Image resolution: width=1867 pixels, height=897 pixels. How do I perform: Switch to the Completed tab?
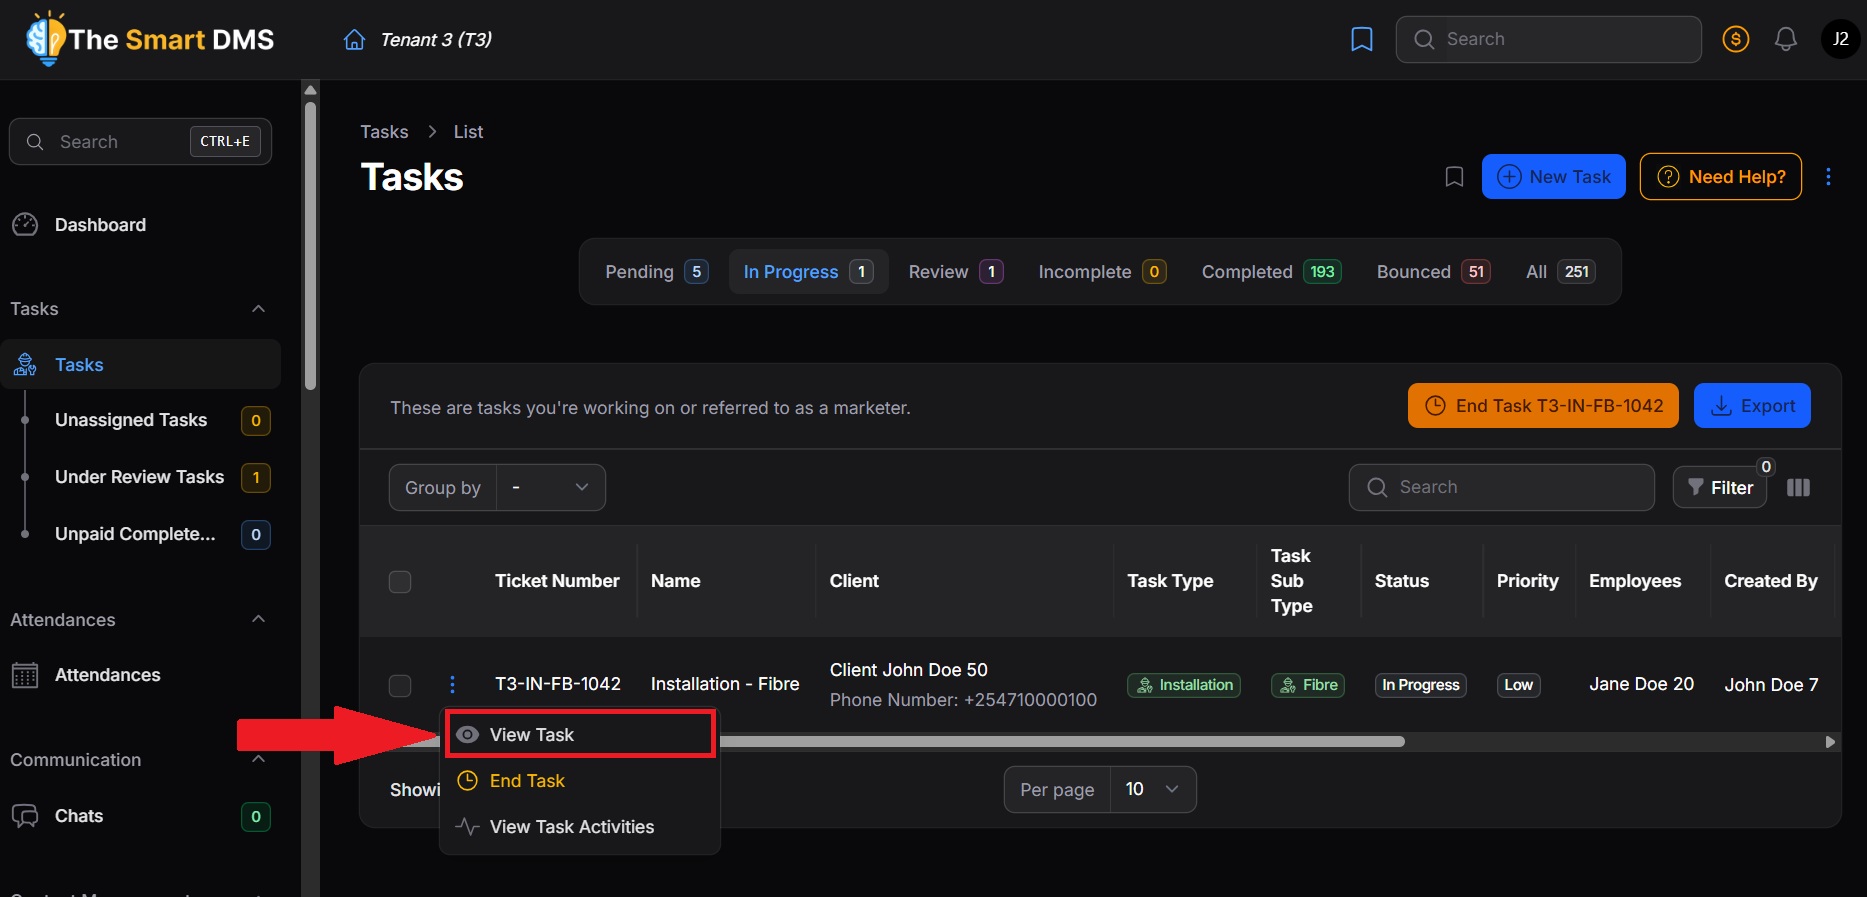(1270, 272)
